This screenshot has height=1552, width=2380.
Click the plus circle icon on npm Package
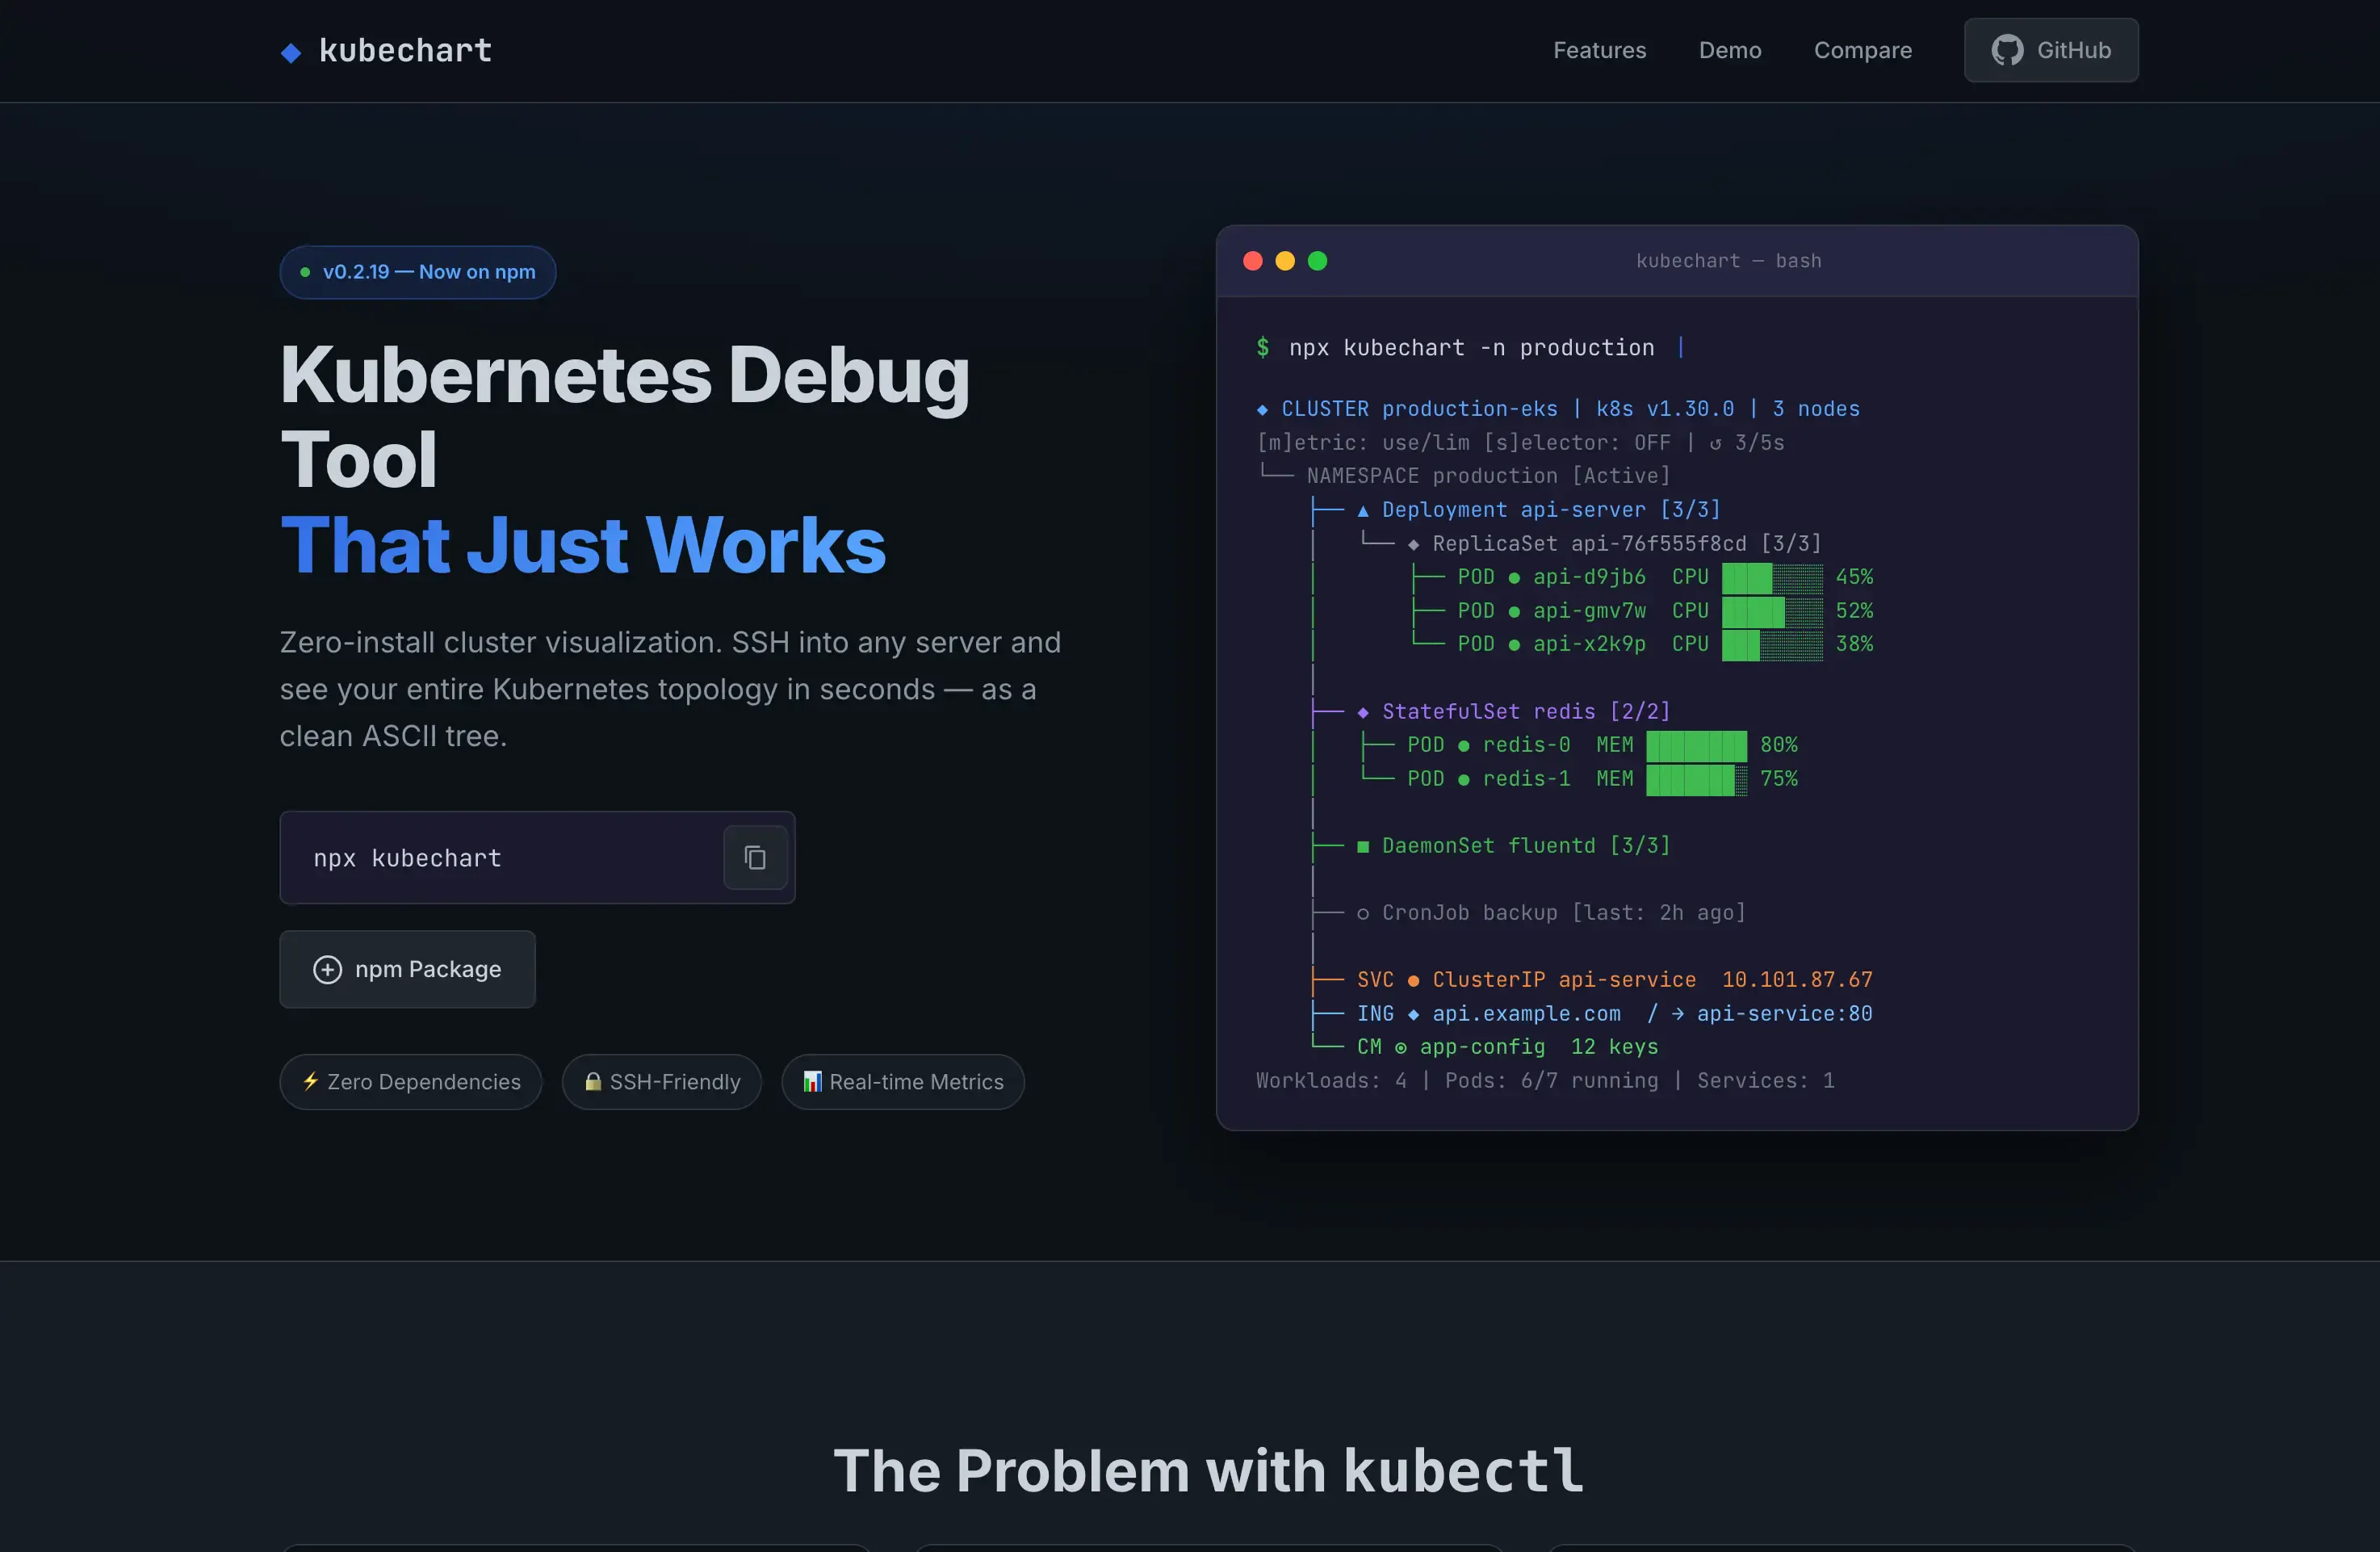(327, 969)
